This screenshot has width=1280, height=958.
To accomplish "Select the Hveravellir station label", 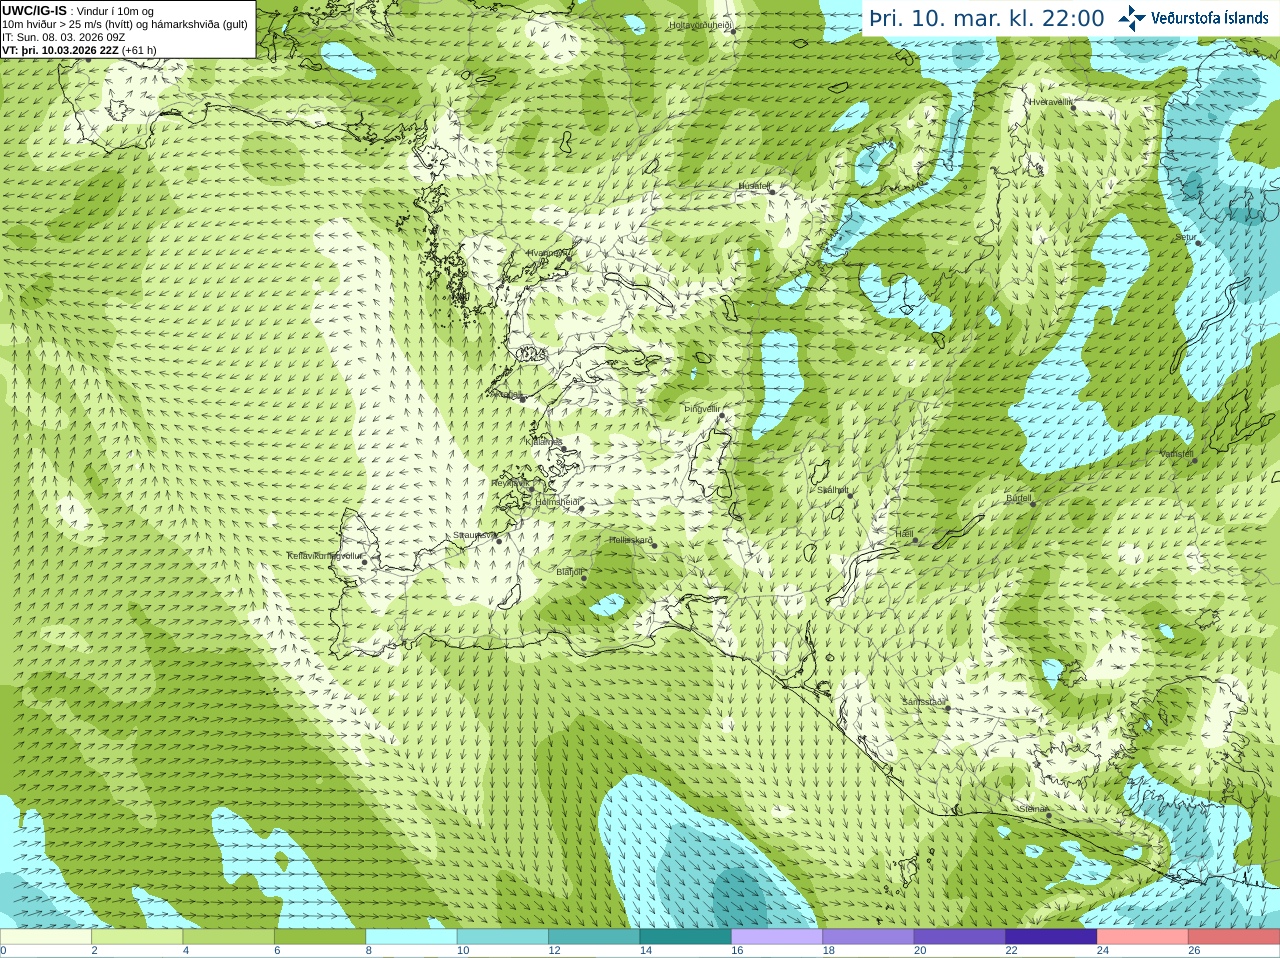I will click(x=1051, y=102).
